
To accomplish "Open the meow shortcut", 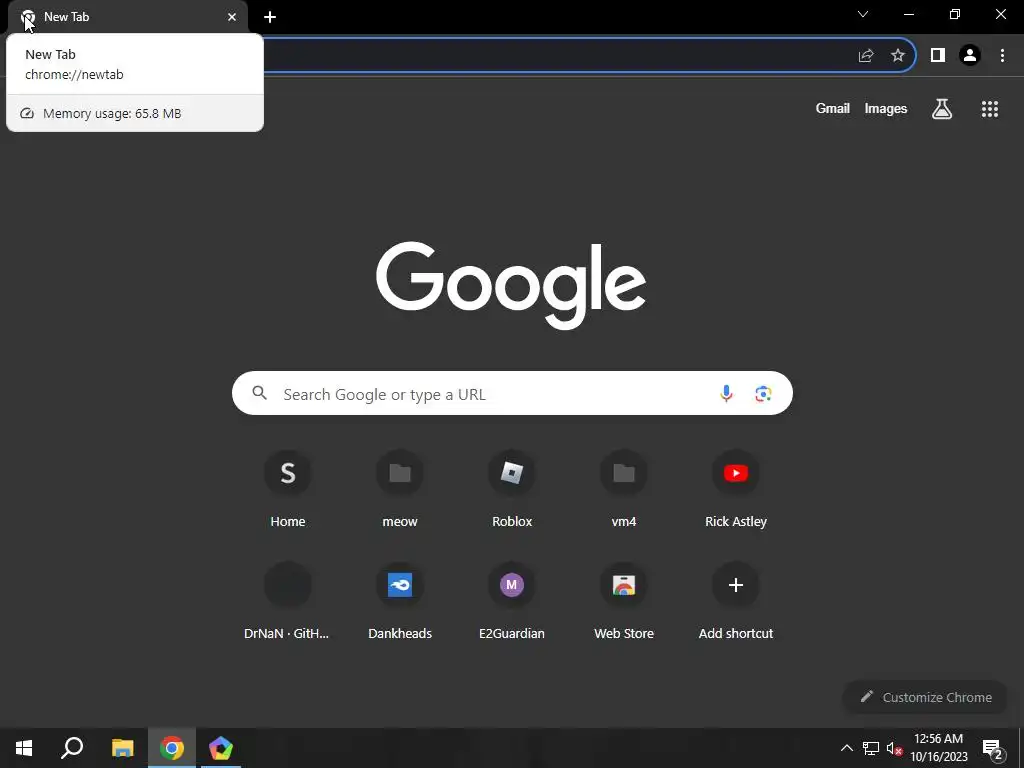I will tap(400, 488).
